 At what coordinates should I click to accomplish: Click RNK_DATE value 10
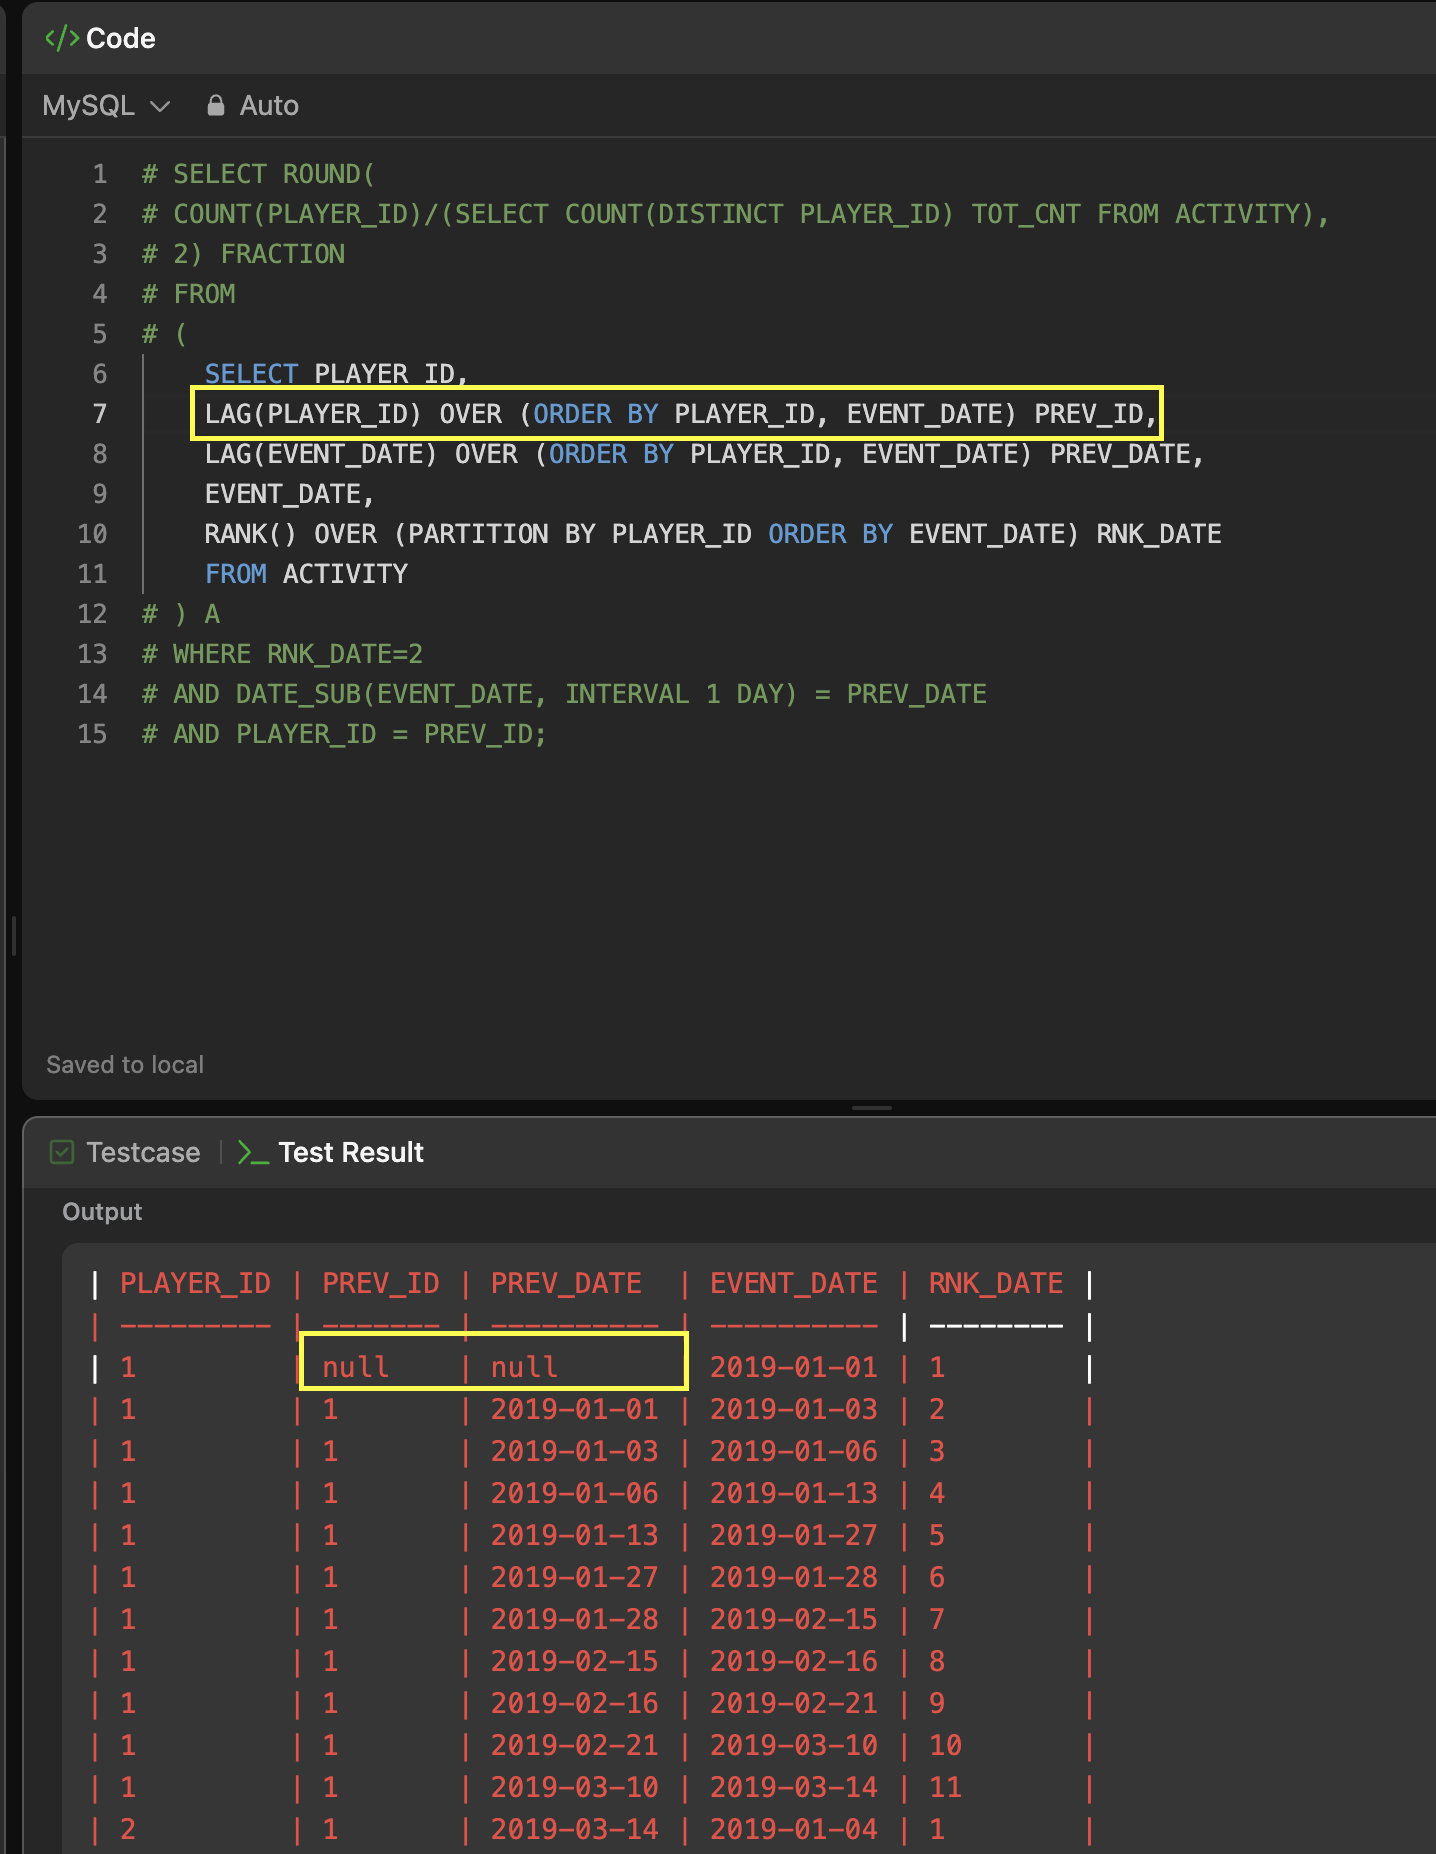click(945, 1745)
